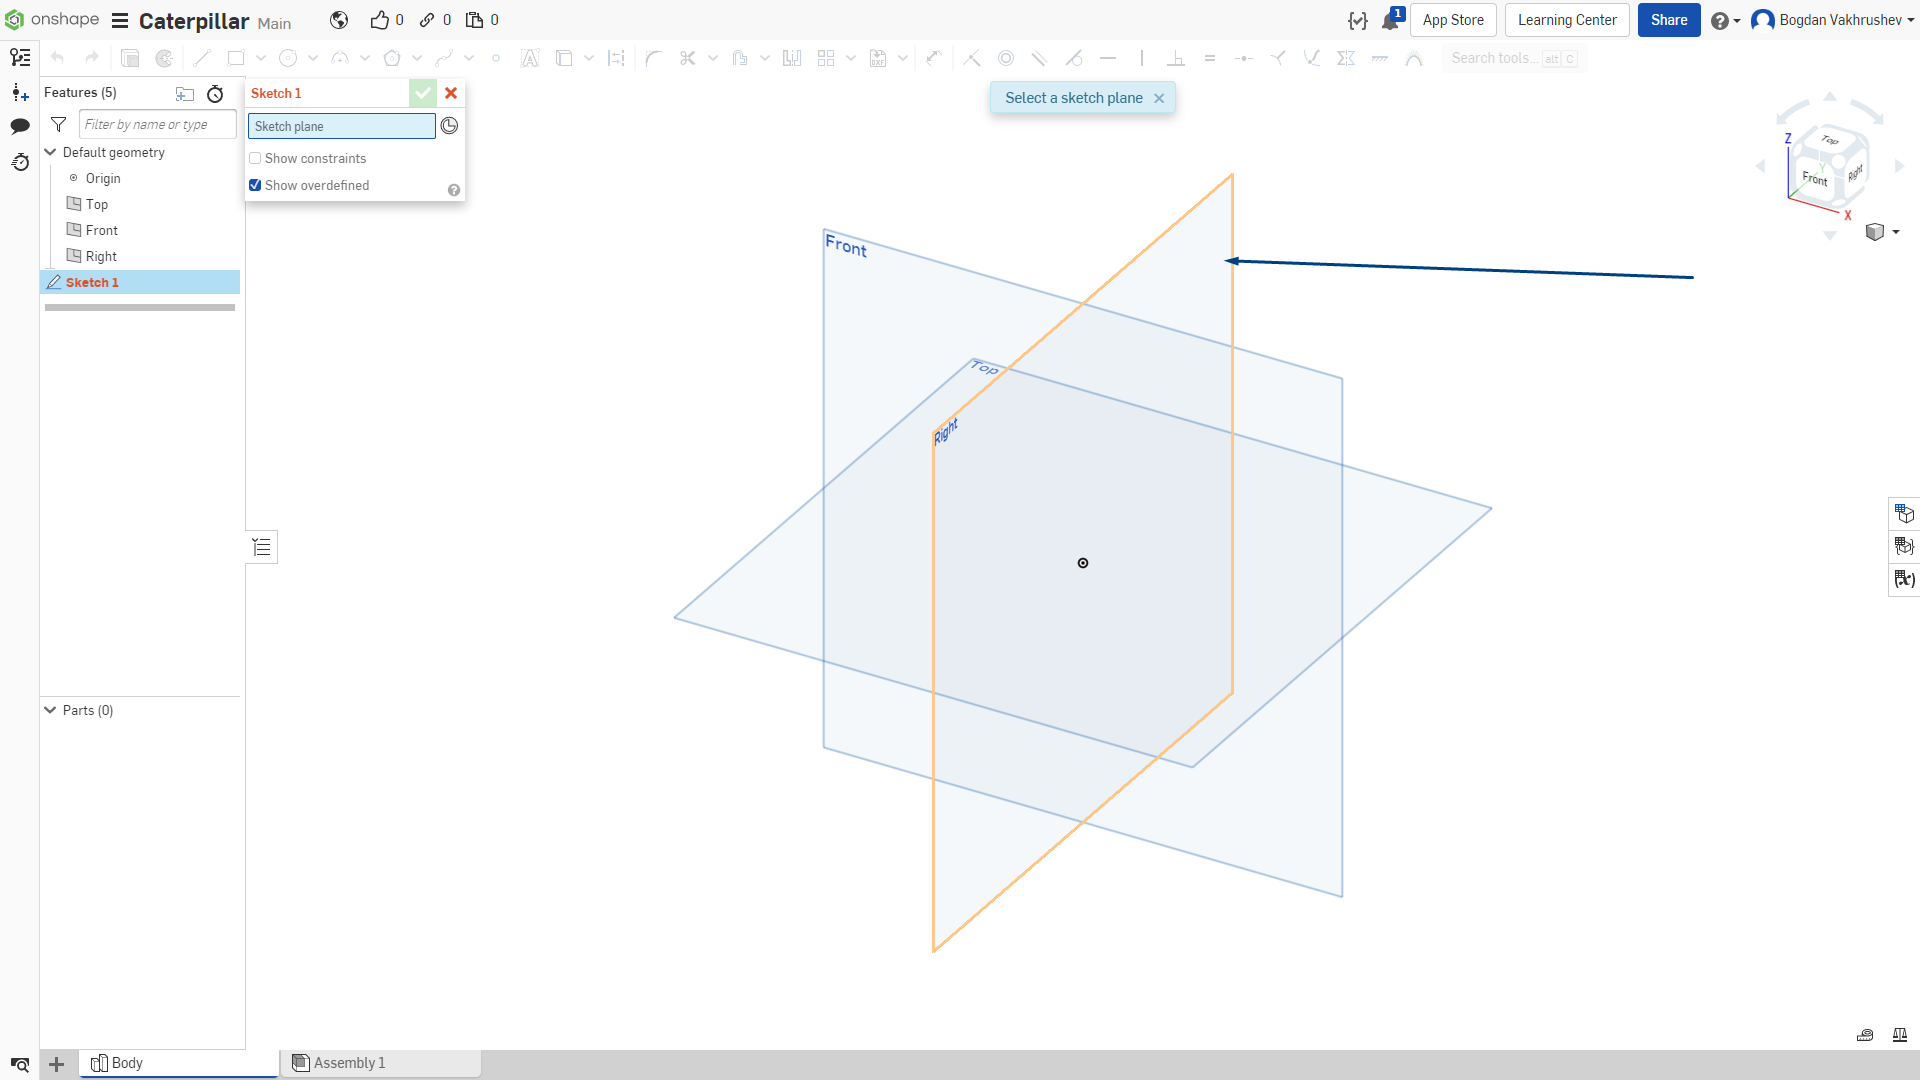Expand the rectangle tool dropdown arrow

[x=261, y=58]
